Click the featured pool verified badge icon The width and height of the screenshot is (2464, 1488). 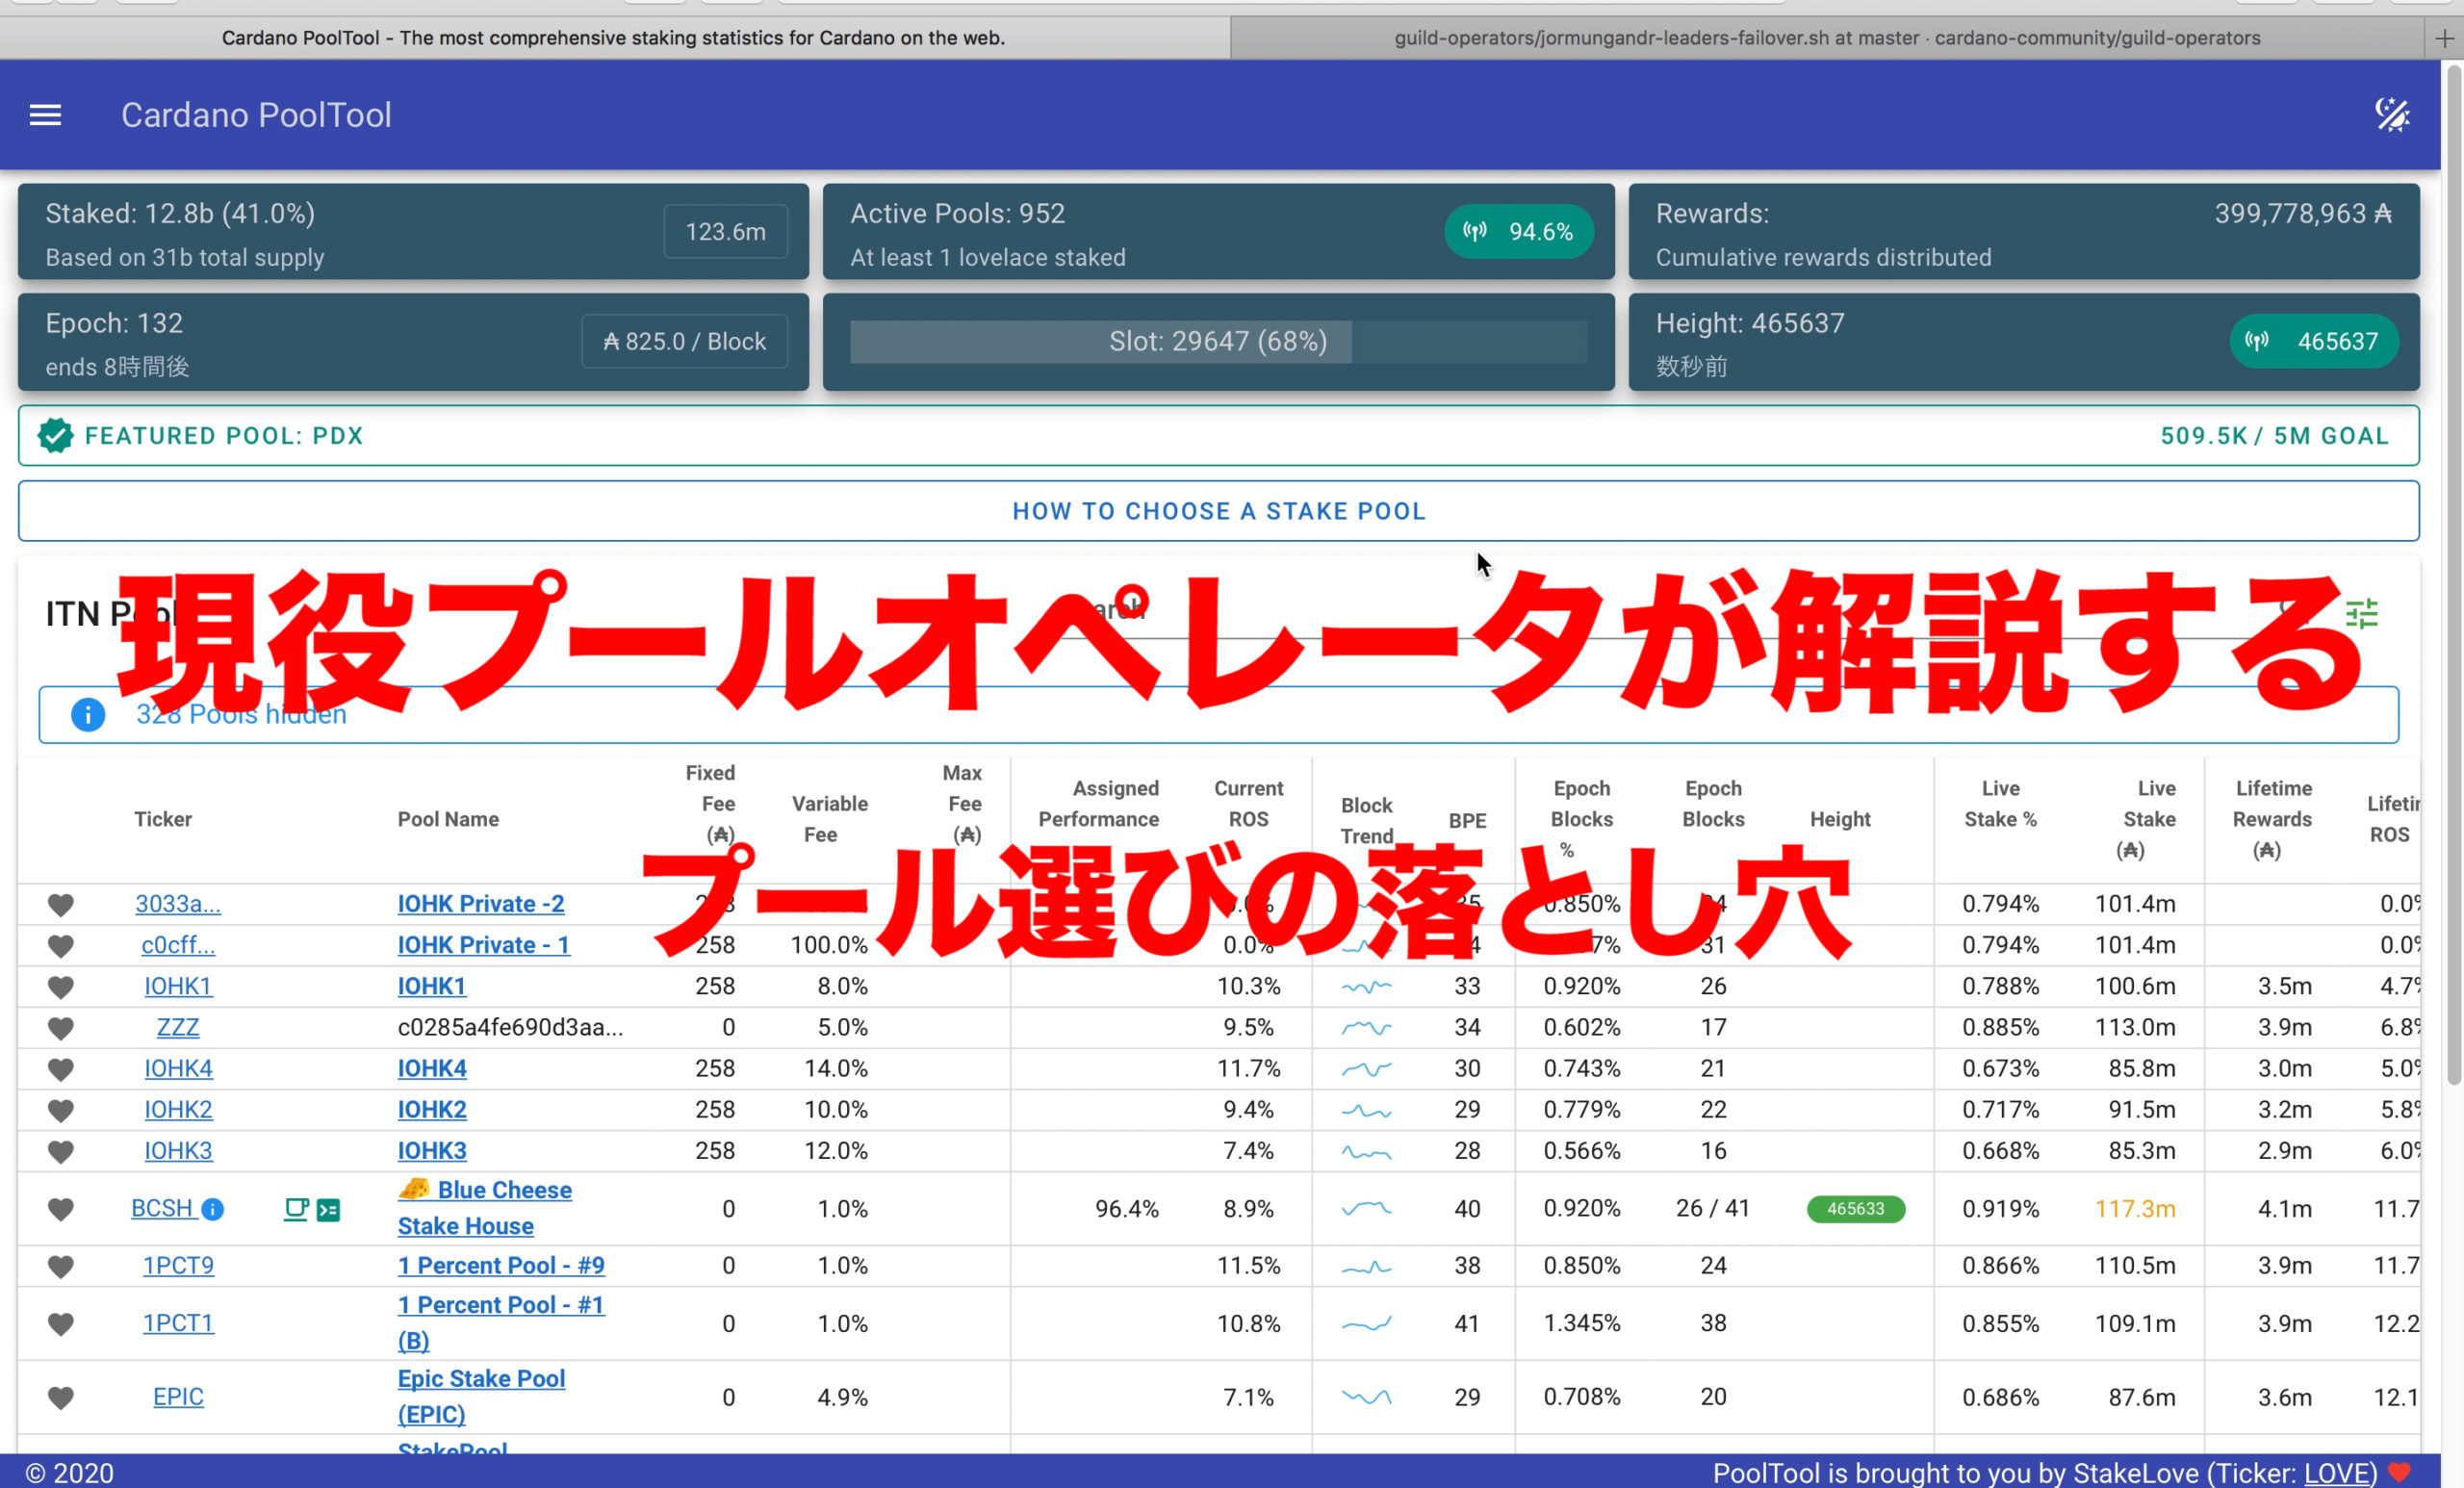click(56, 436)
